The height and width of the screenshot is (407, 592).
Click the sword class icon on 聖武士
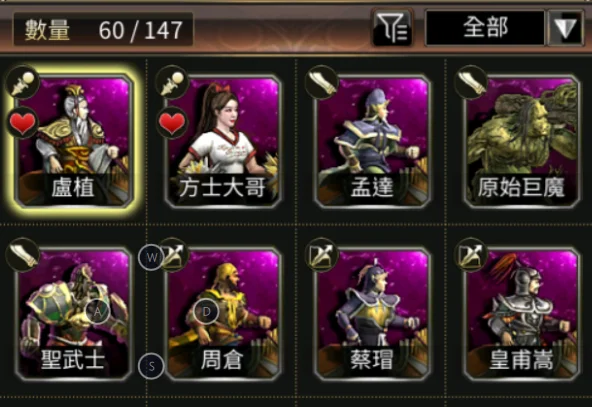coord(23,255)
